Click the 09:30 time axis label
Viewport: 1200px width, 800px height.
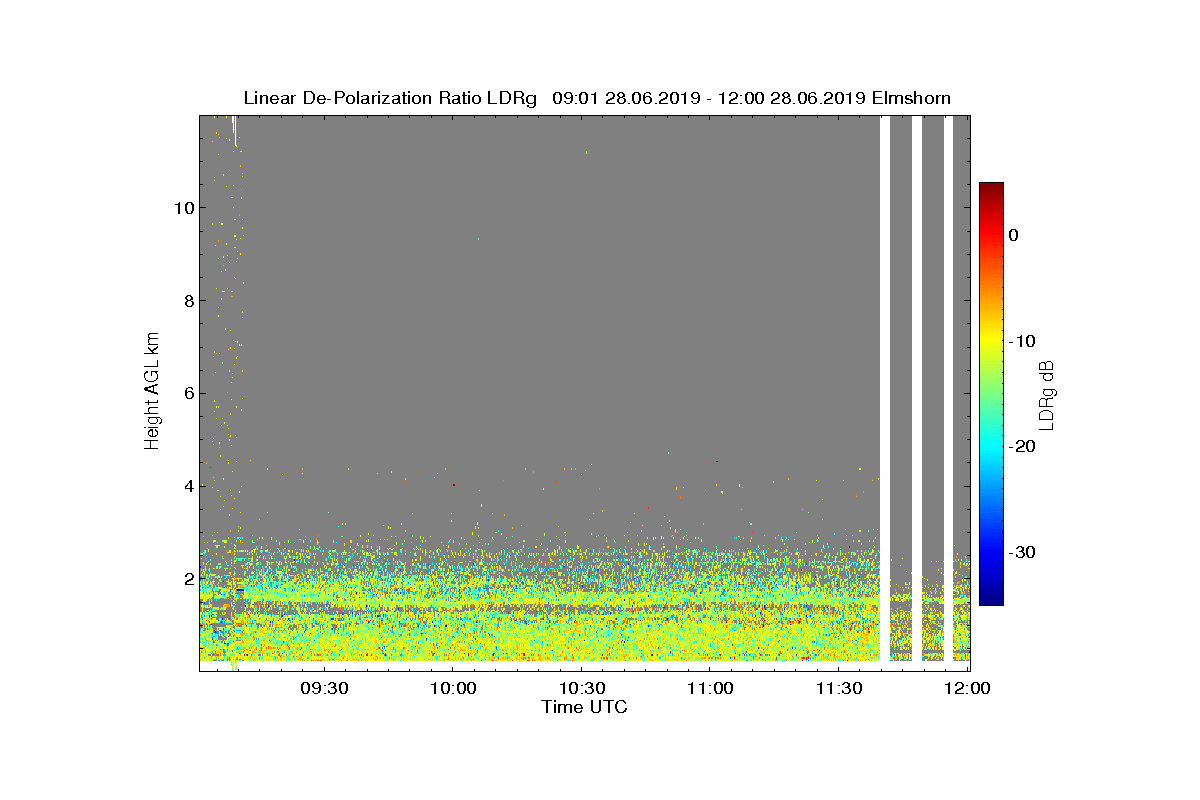point(324,689)
